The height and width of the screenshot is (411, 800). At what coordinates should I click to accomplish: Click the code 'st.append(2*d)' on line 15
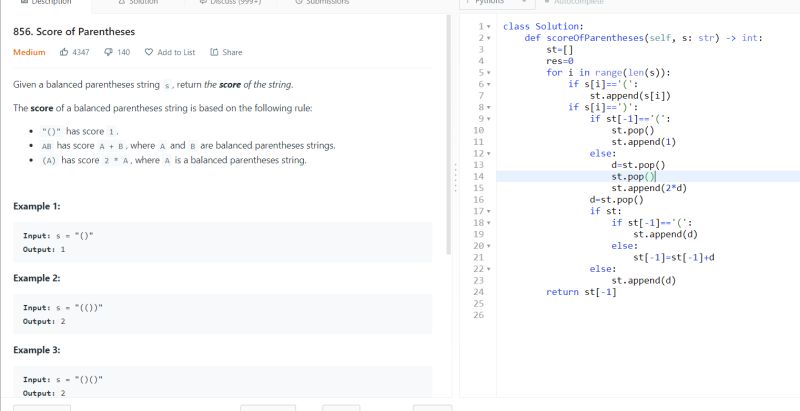point(649,188)
